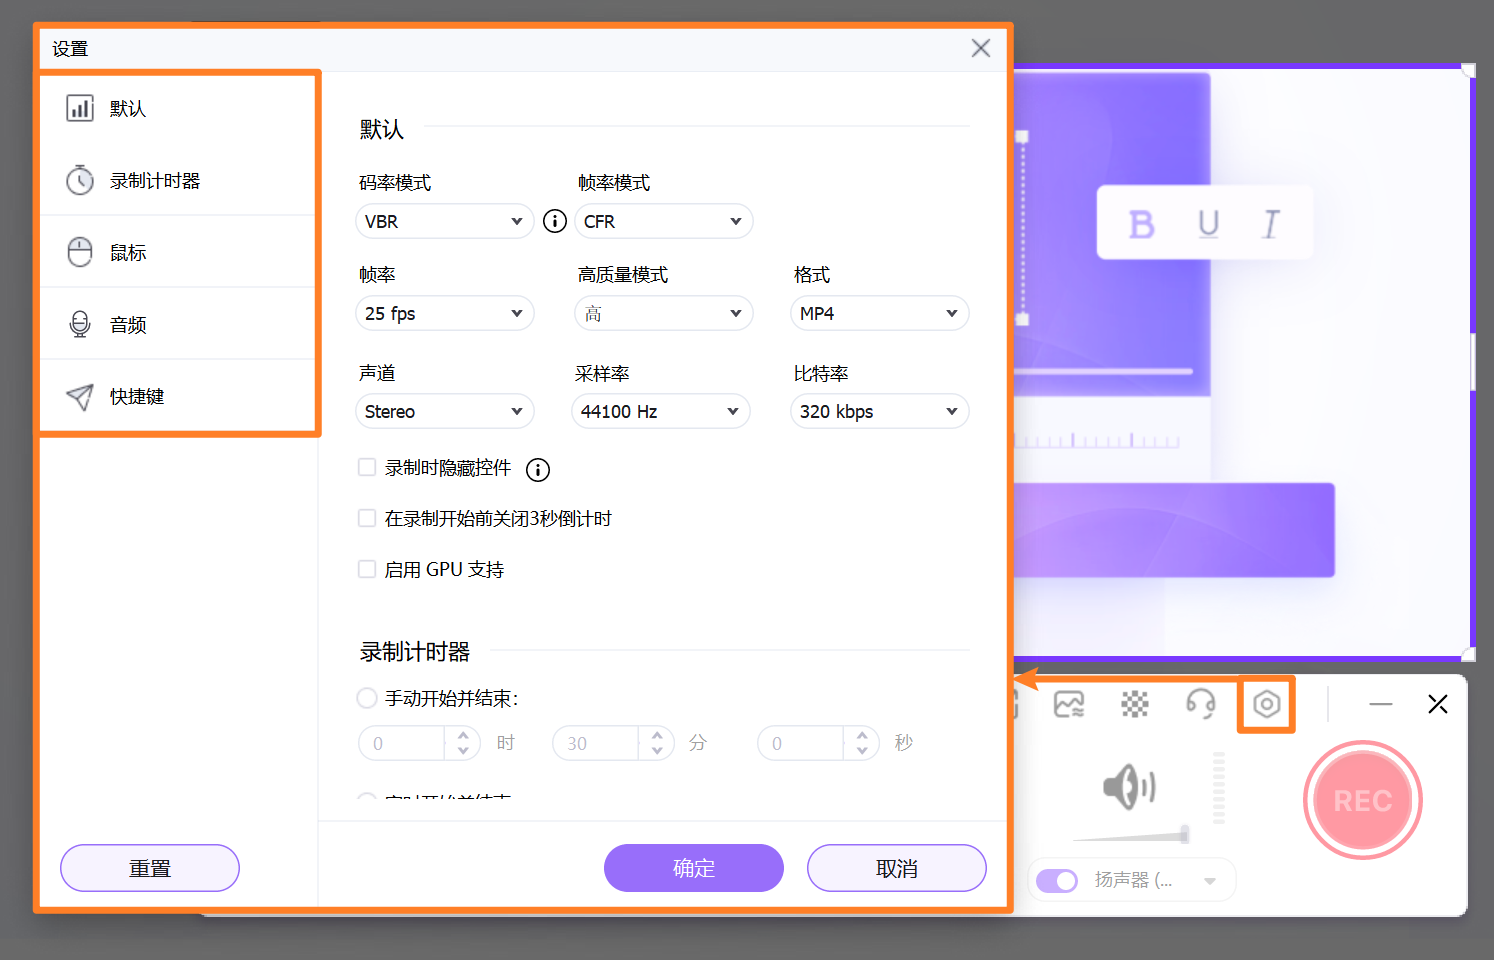Toggle the 扬声器 speaker switch off

1056,879
